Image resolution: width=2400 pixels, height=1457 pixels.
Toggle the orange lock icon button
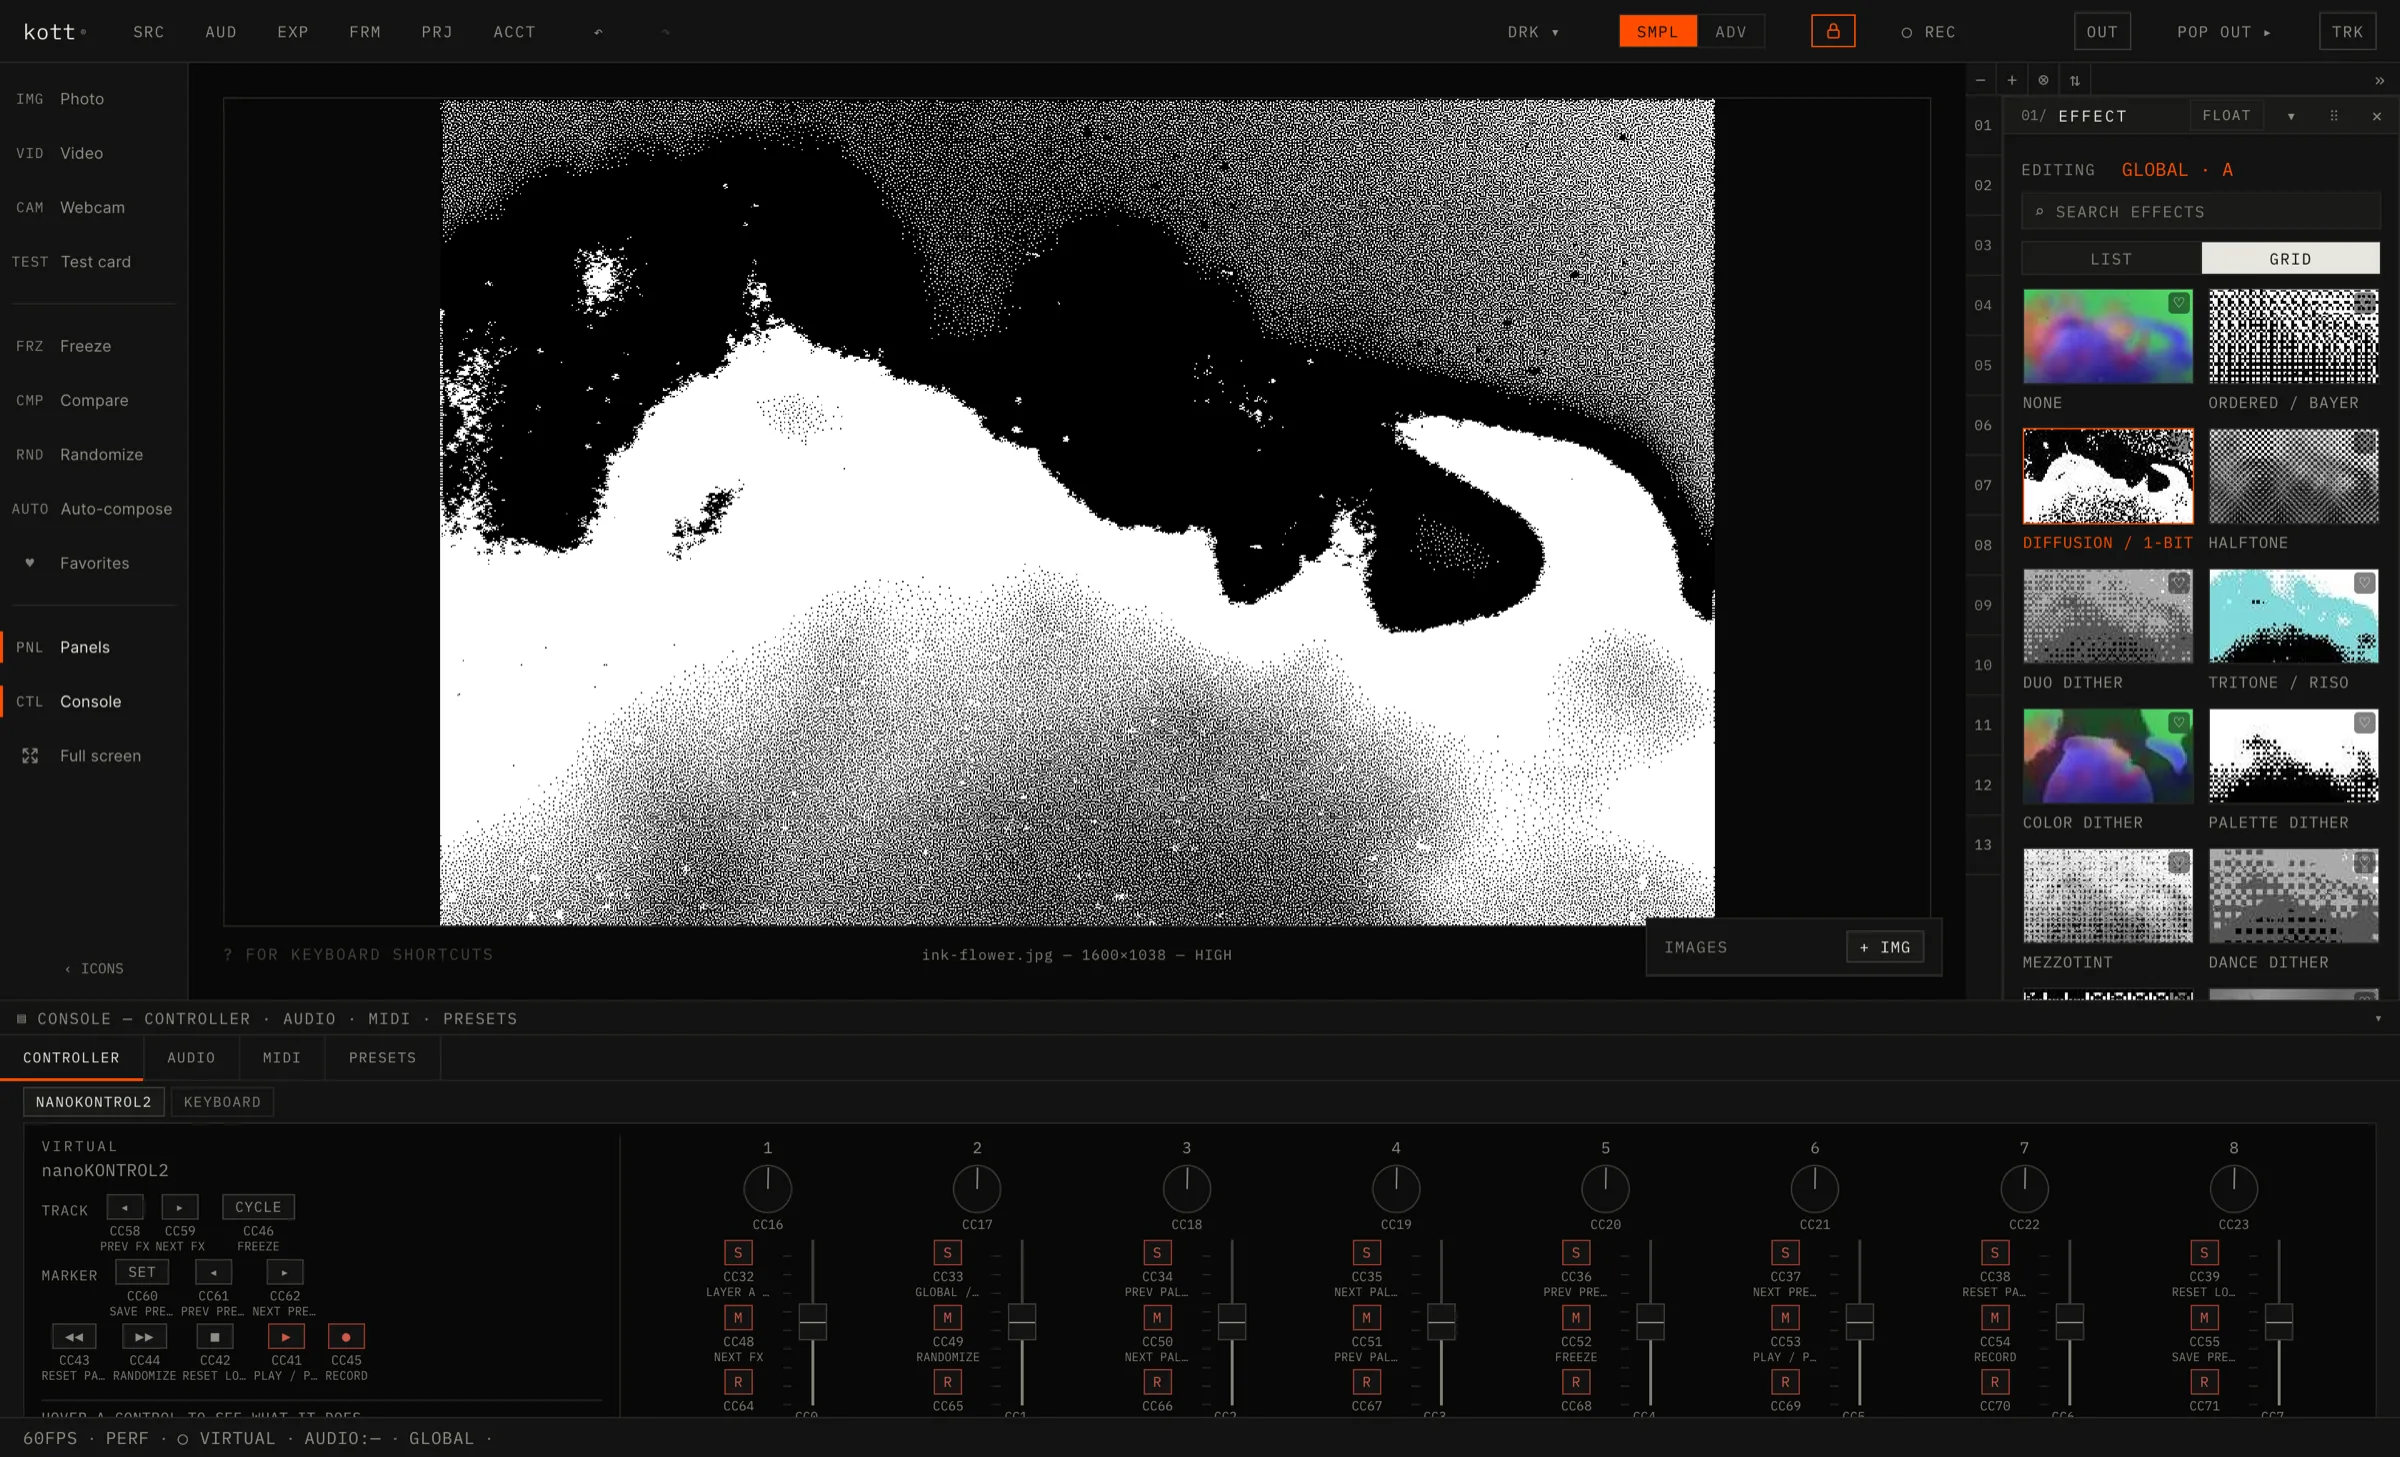coord(1833,31)
